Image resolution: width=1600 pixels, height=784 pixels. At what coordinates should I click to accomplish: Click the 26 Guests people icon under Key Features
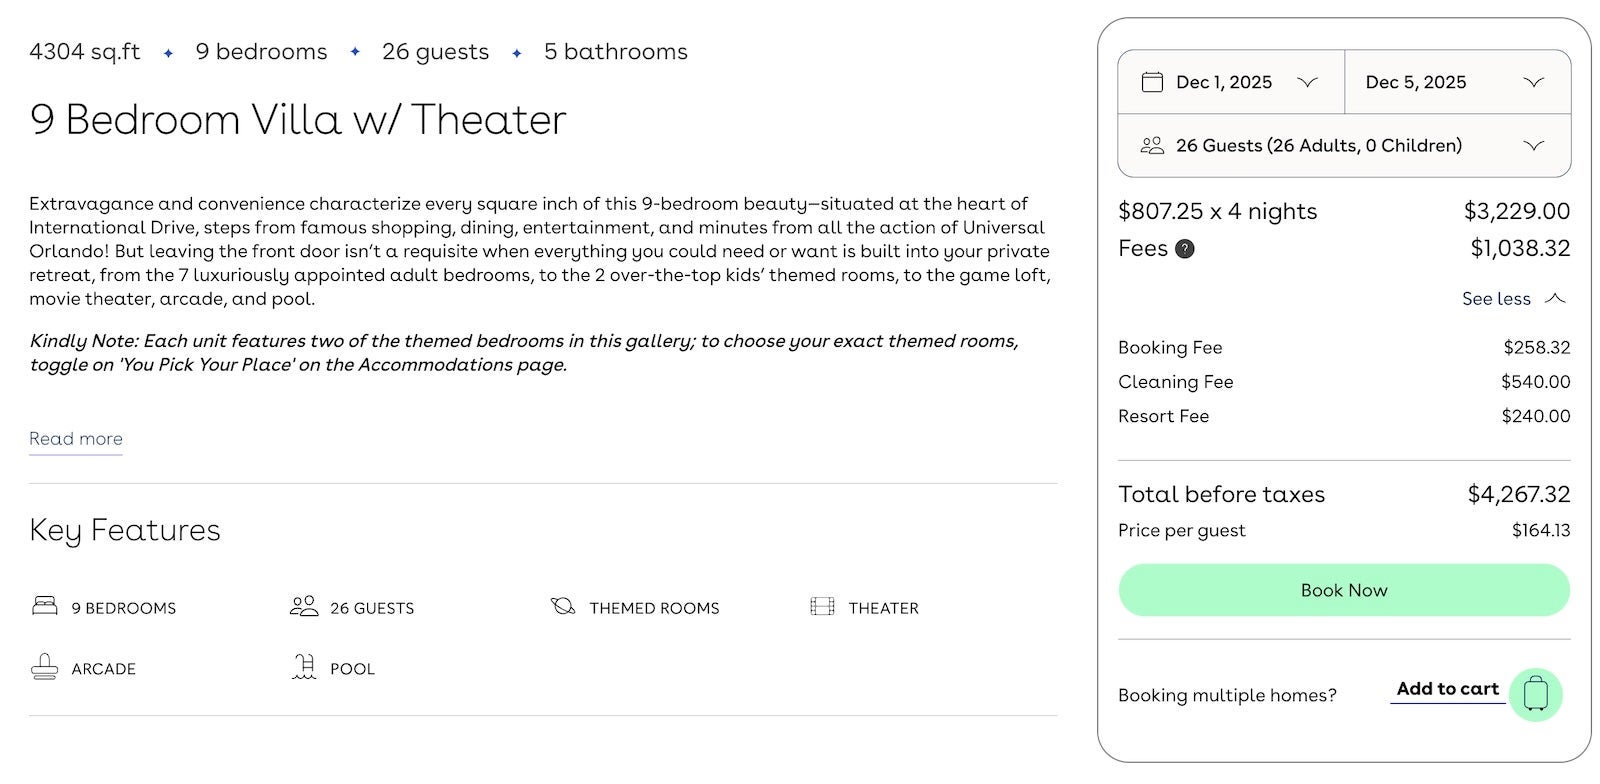303,605
